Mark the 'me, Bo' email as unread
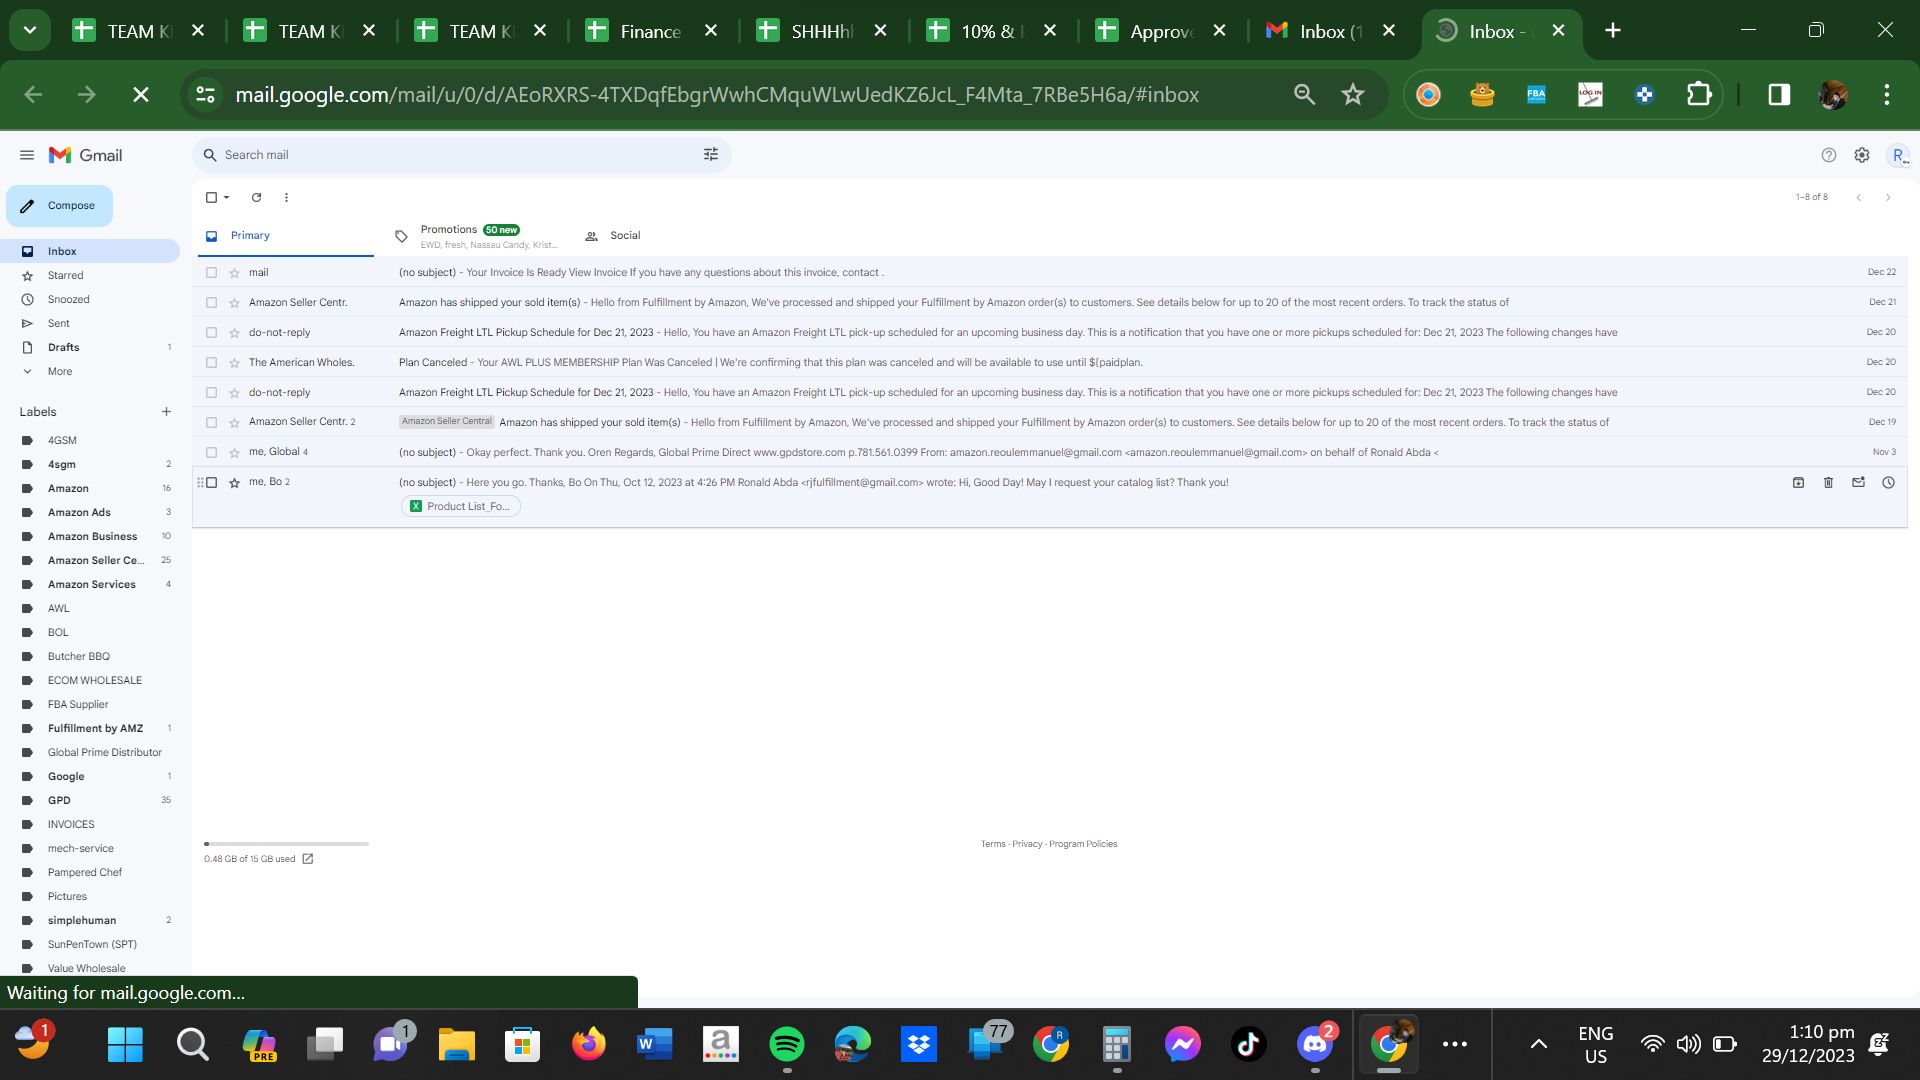 coord(1858,482)
